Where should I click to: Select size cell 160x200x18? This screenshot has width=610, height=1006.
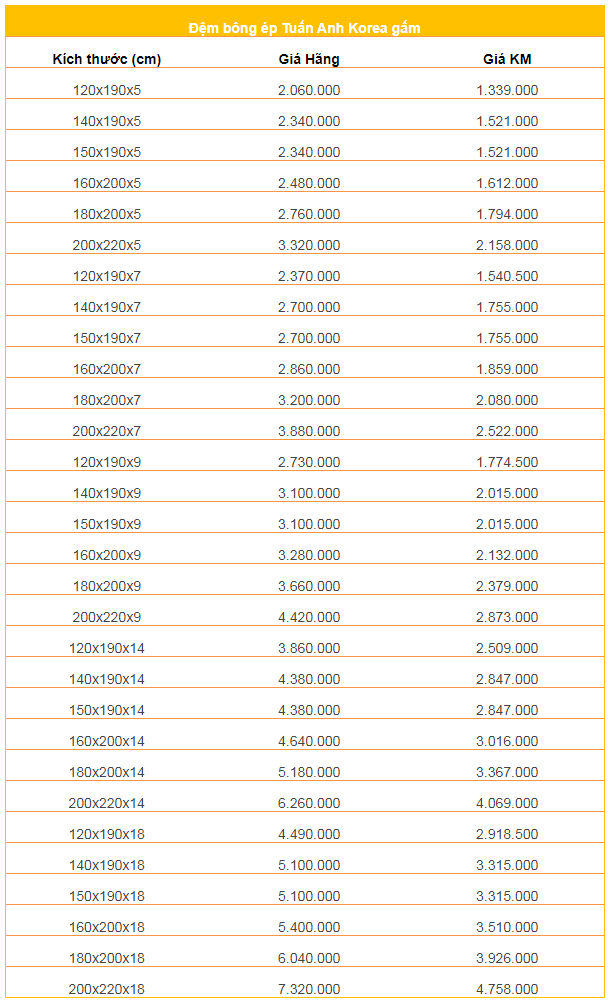106,927
